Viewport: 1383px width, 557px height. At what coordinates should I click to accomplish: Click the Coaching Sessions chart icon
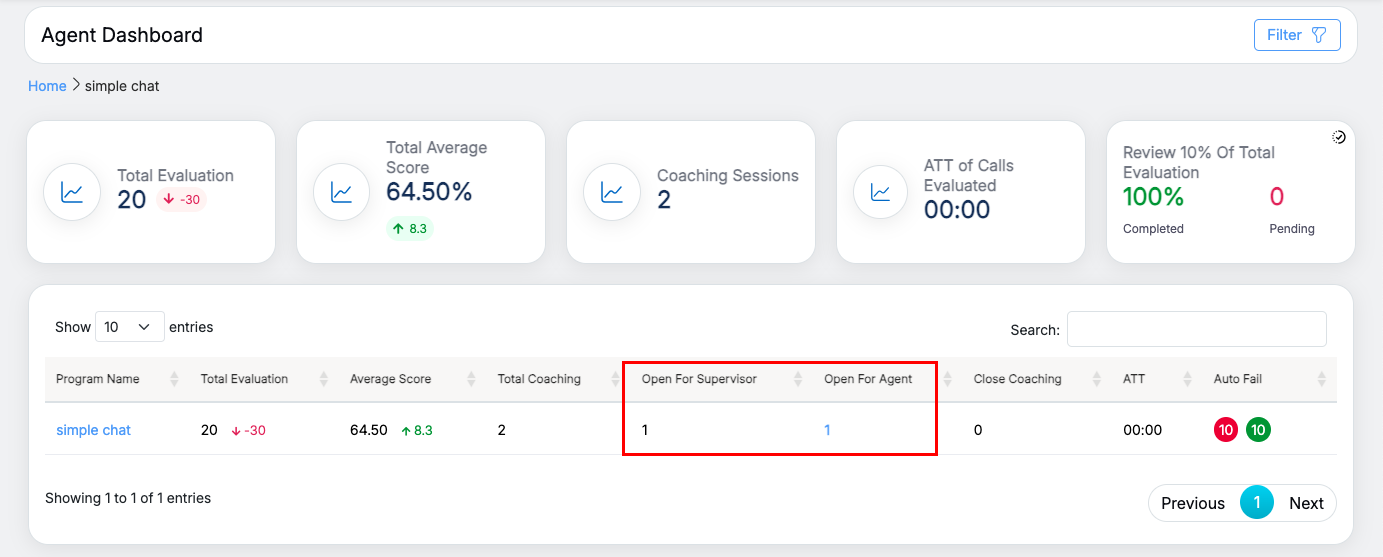tap(612, 192)
